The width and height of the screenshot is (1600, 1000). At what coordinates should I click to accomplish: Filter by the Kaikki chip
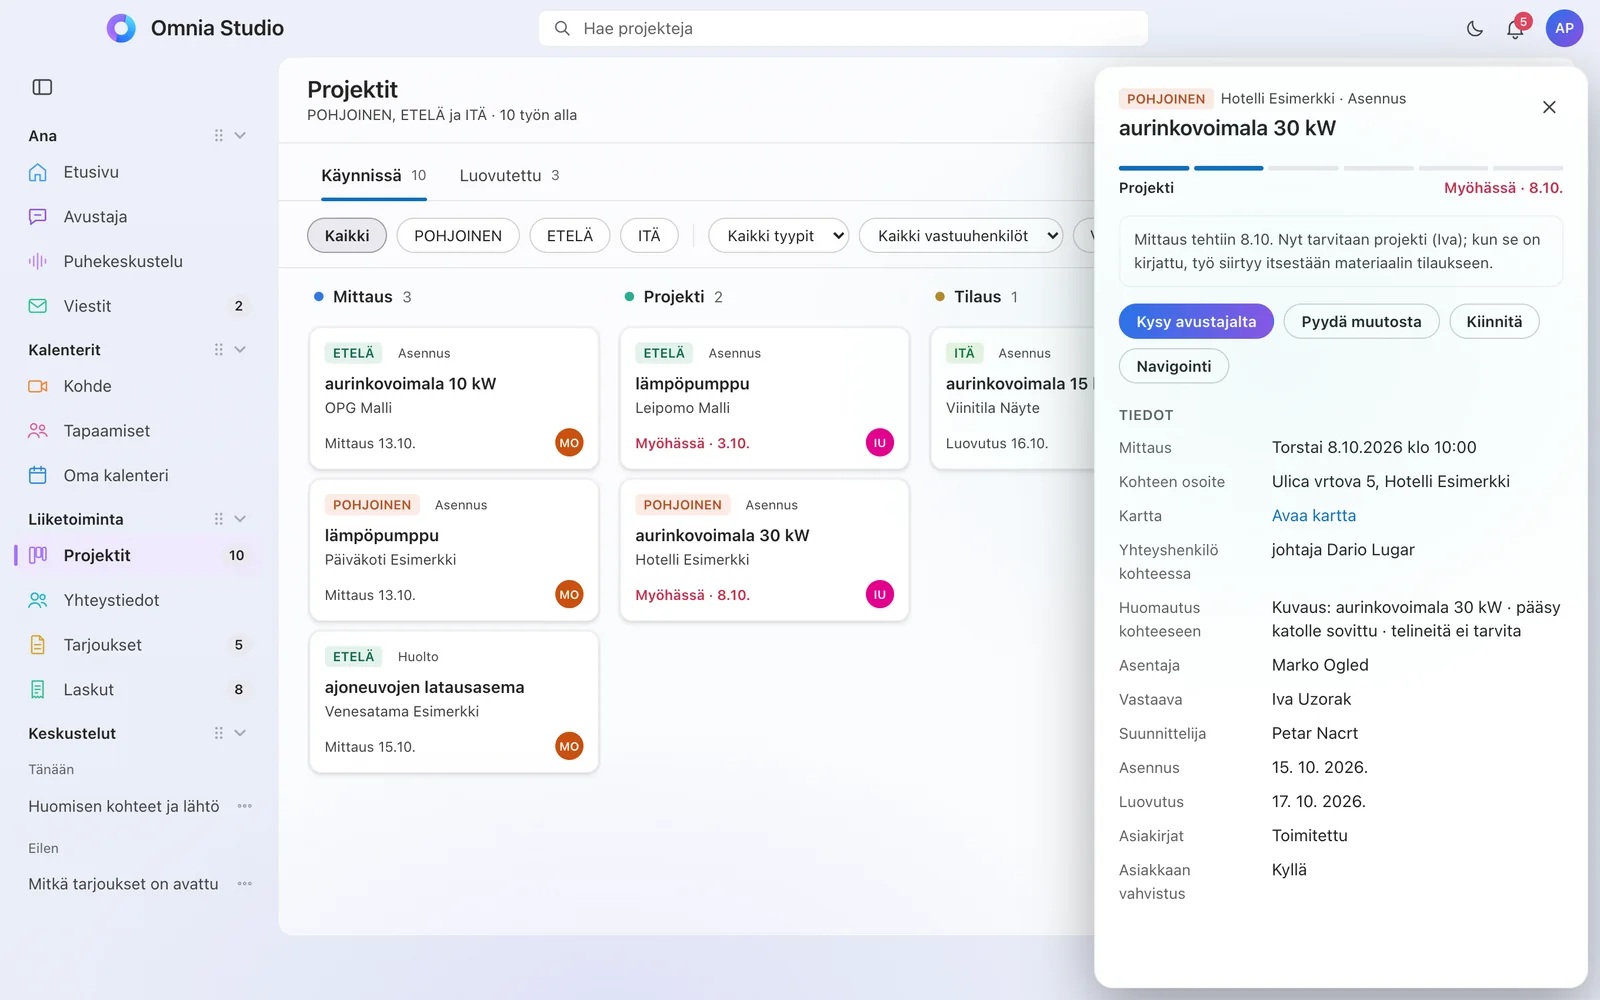tap(347, 236)
